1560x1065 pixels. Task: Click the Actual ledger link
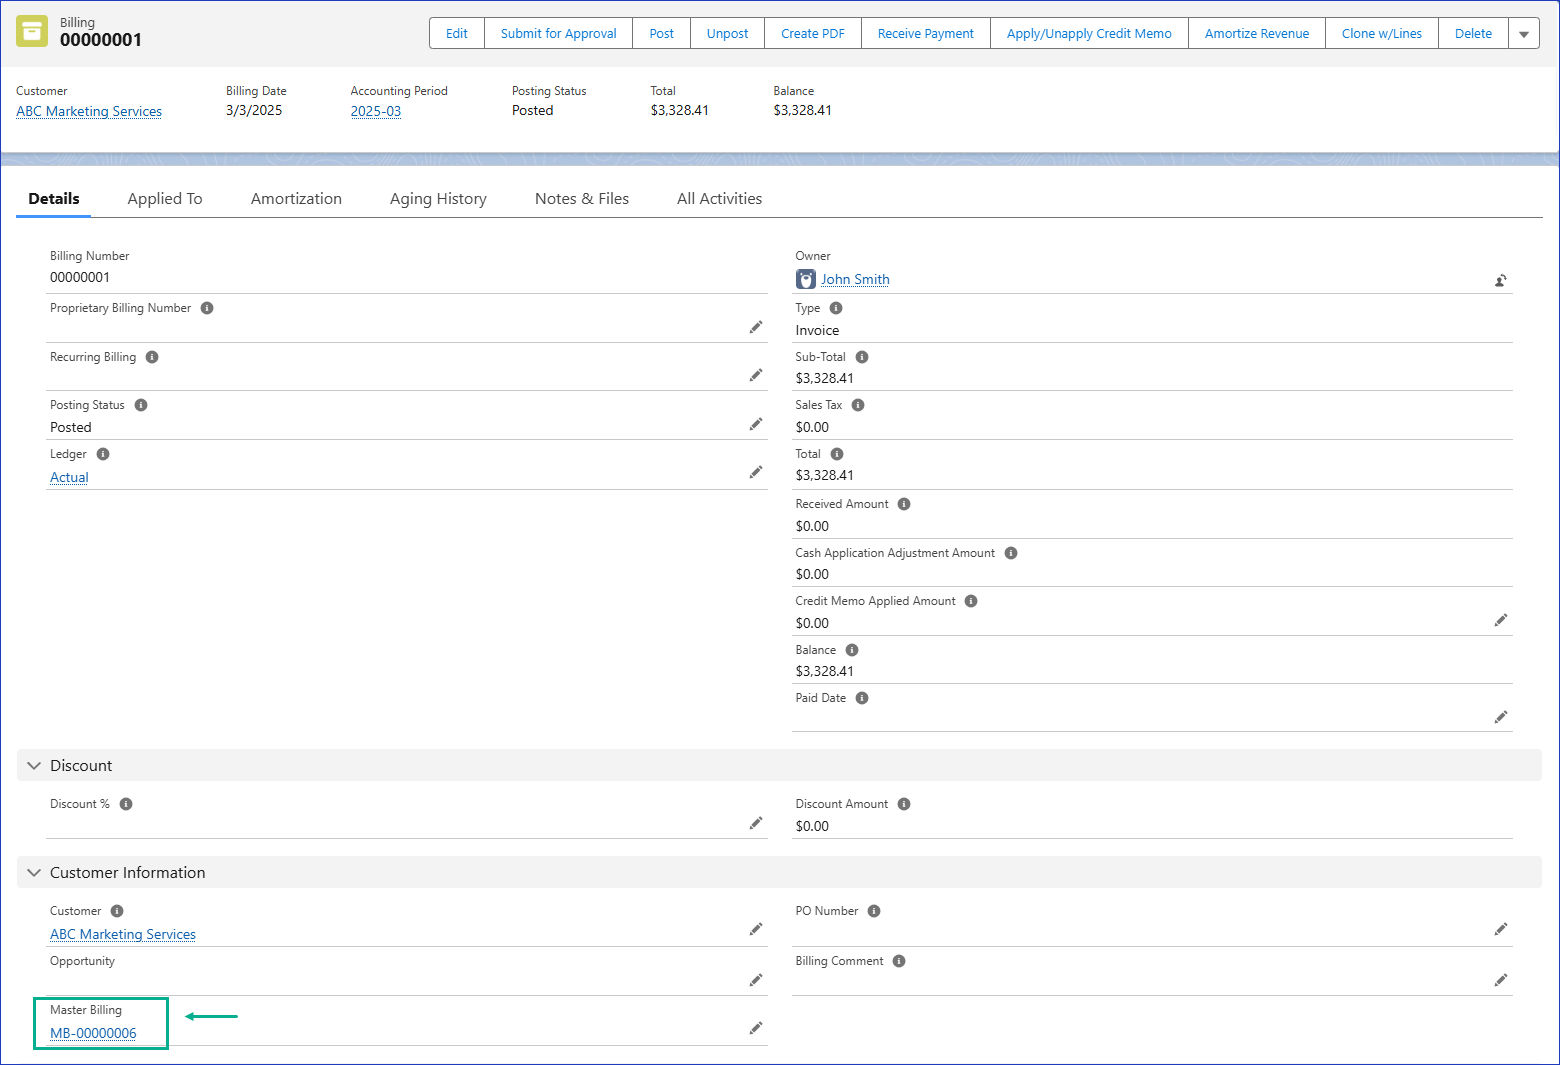point(69,477)
